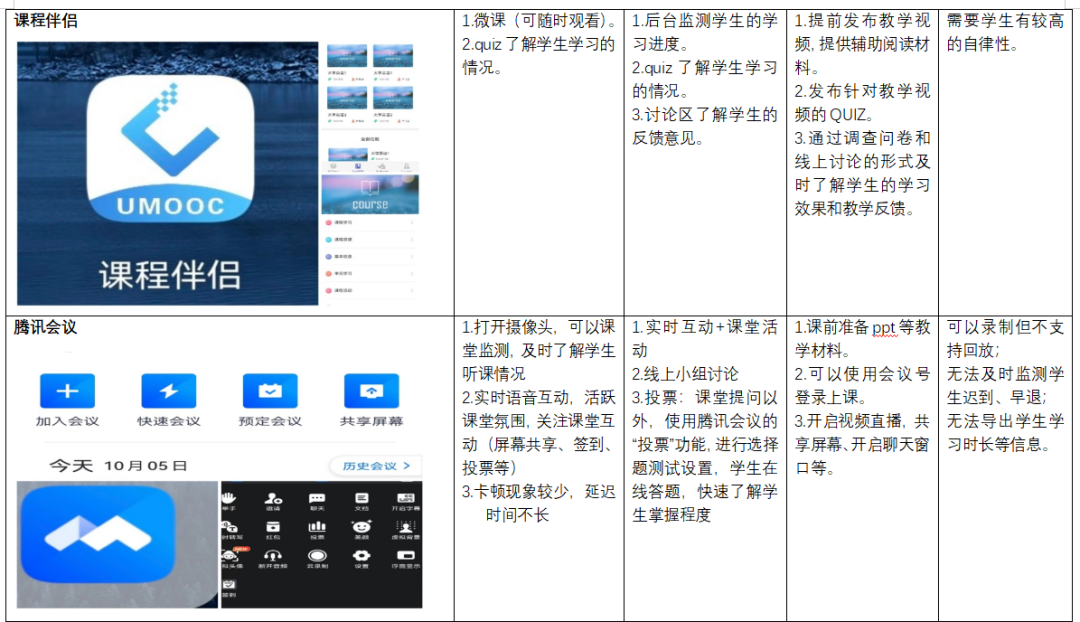Click the text 时间不长

[517, 515]
